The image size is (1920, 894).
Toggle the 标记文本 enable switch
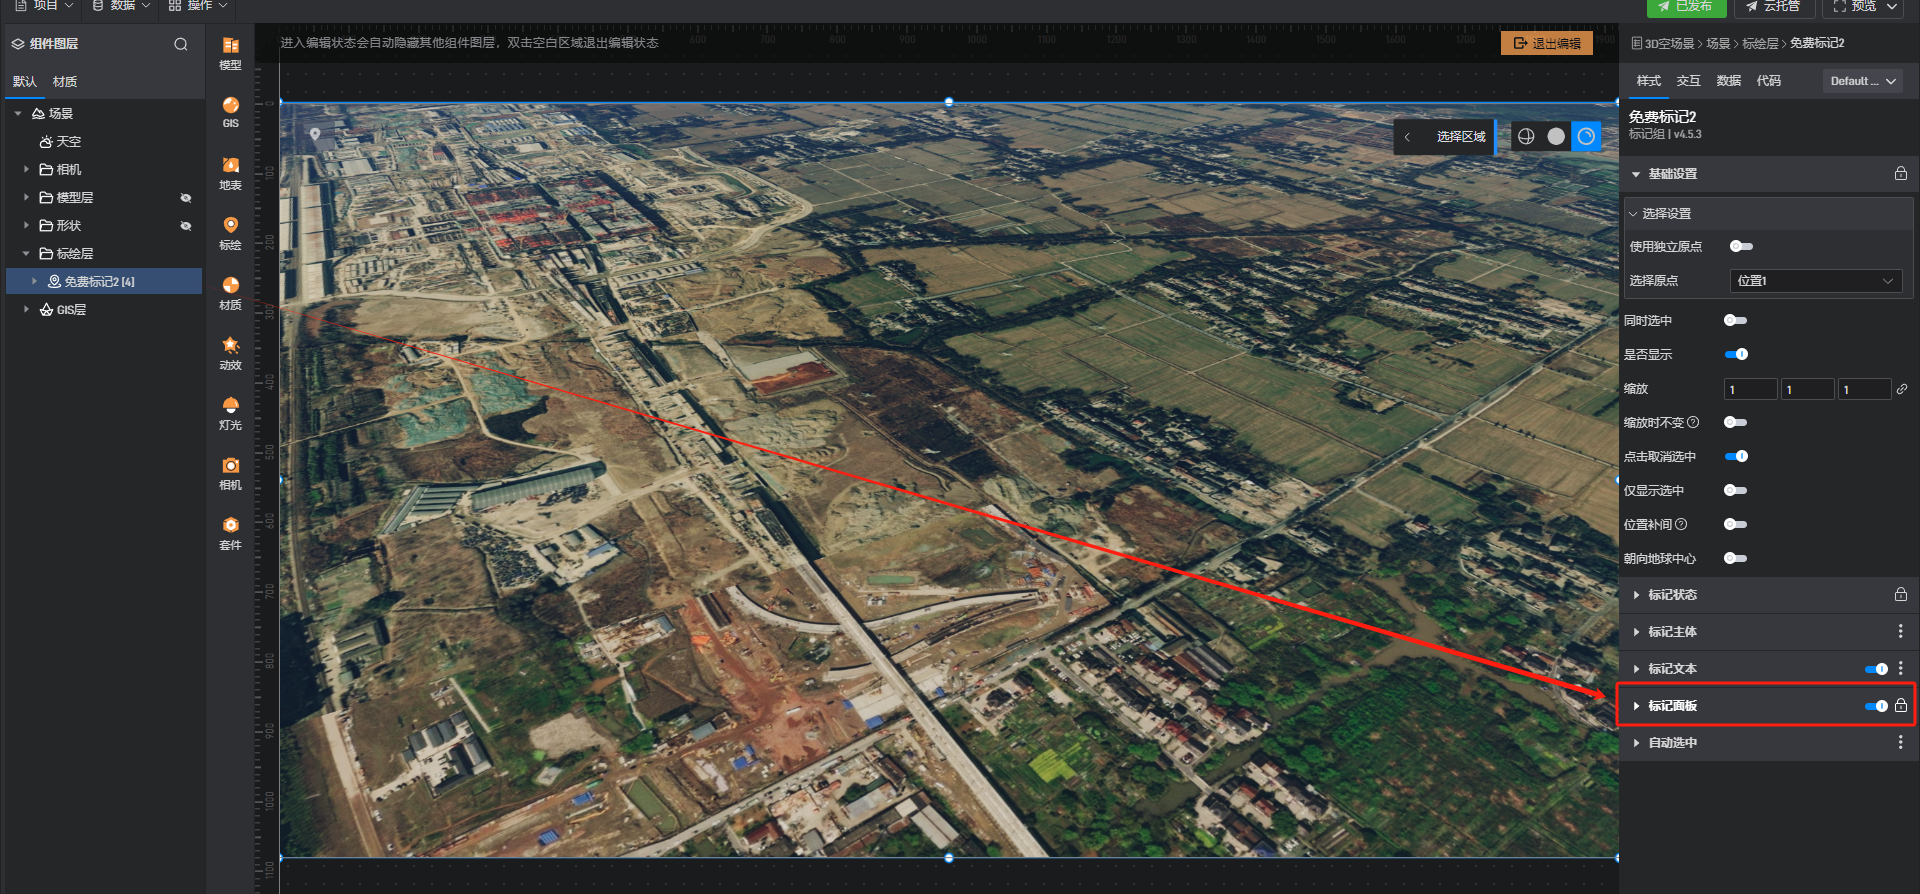1876,669
